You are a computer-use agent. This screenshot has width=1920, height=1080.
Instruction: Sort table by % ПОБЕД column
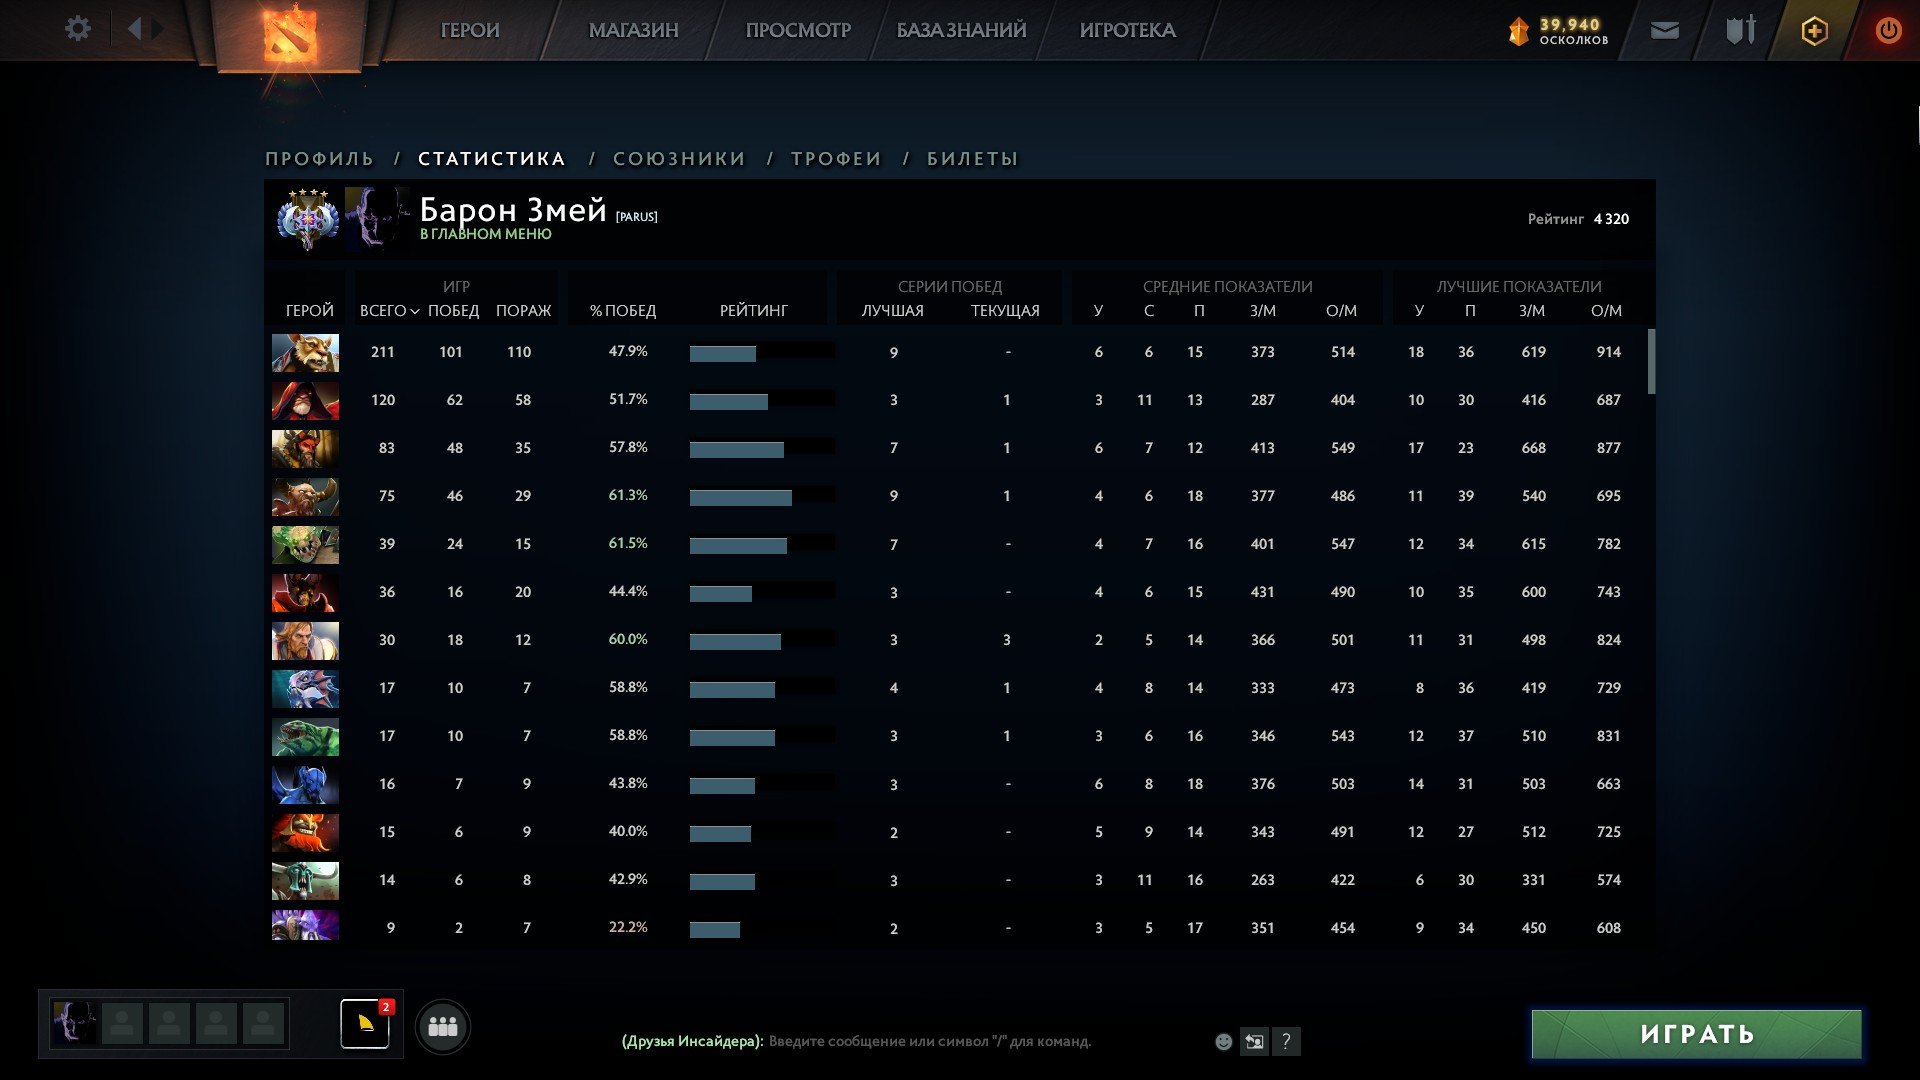pos(622,311)
